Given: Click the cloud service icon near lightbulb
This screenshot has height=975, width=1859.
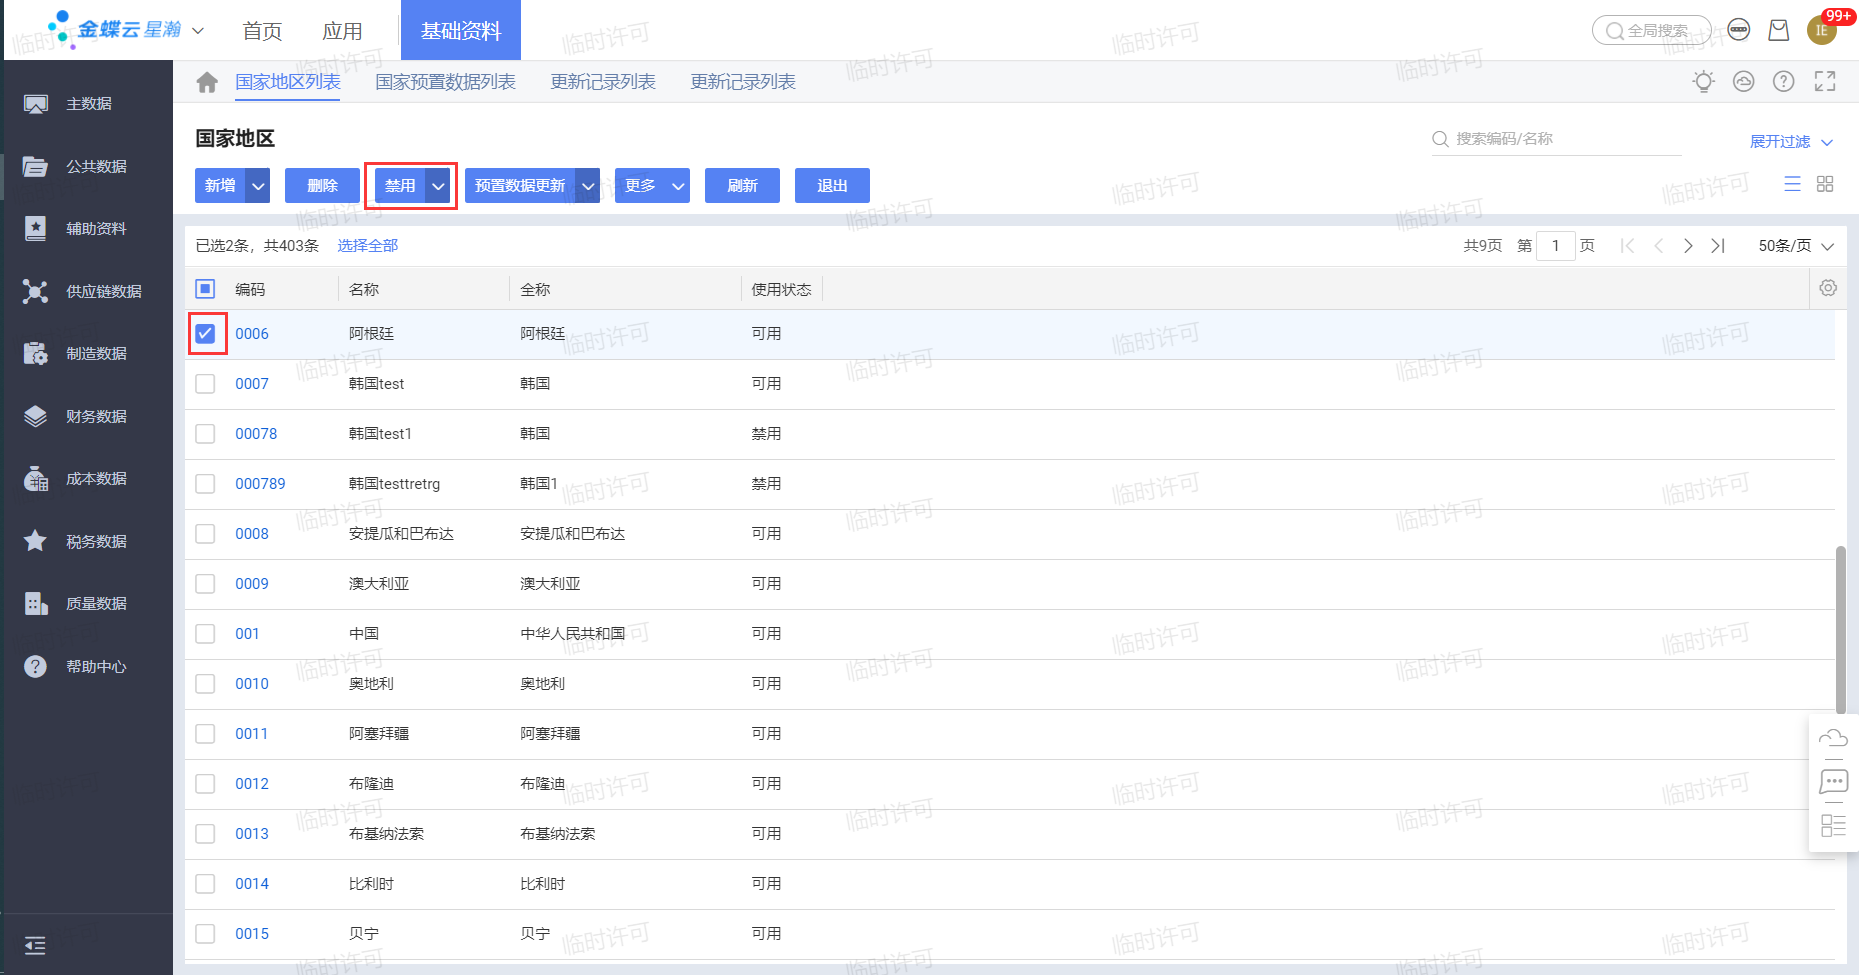Looking at the screenshot, I should (1744, 82).
